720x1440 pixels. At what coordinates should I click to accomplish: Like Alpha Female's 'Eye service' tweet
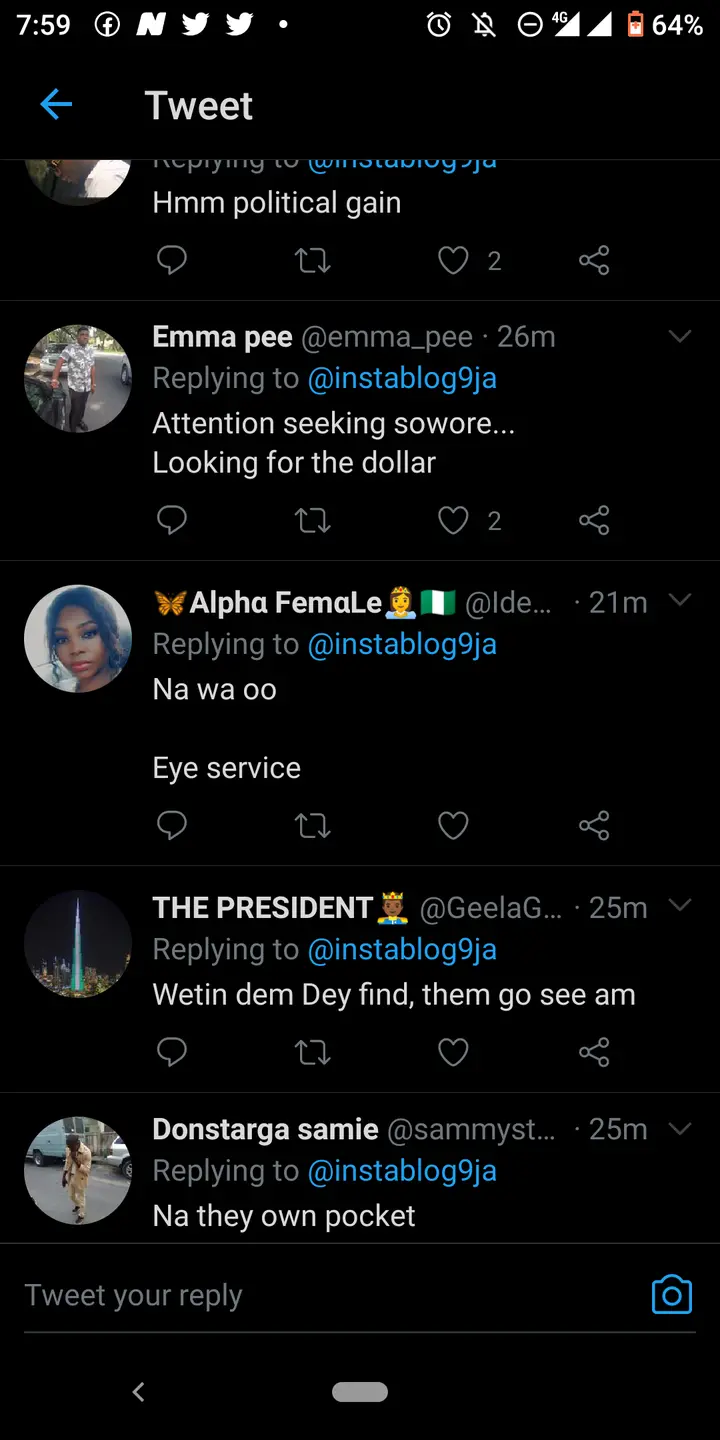point(454,826)
